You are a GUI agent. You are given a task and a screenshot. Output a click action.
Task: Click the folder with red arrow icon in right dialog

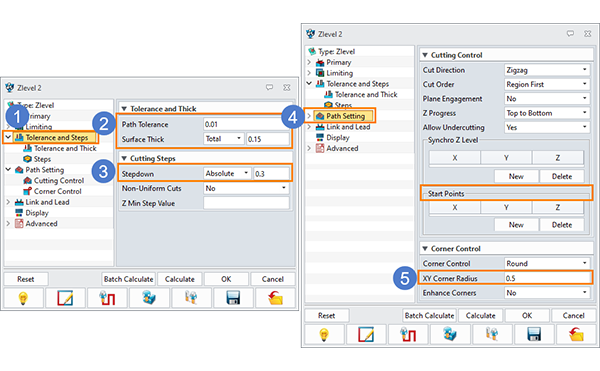576,335
